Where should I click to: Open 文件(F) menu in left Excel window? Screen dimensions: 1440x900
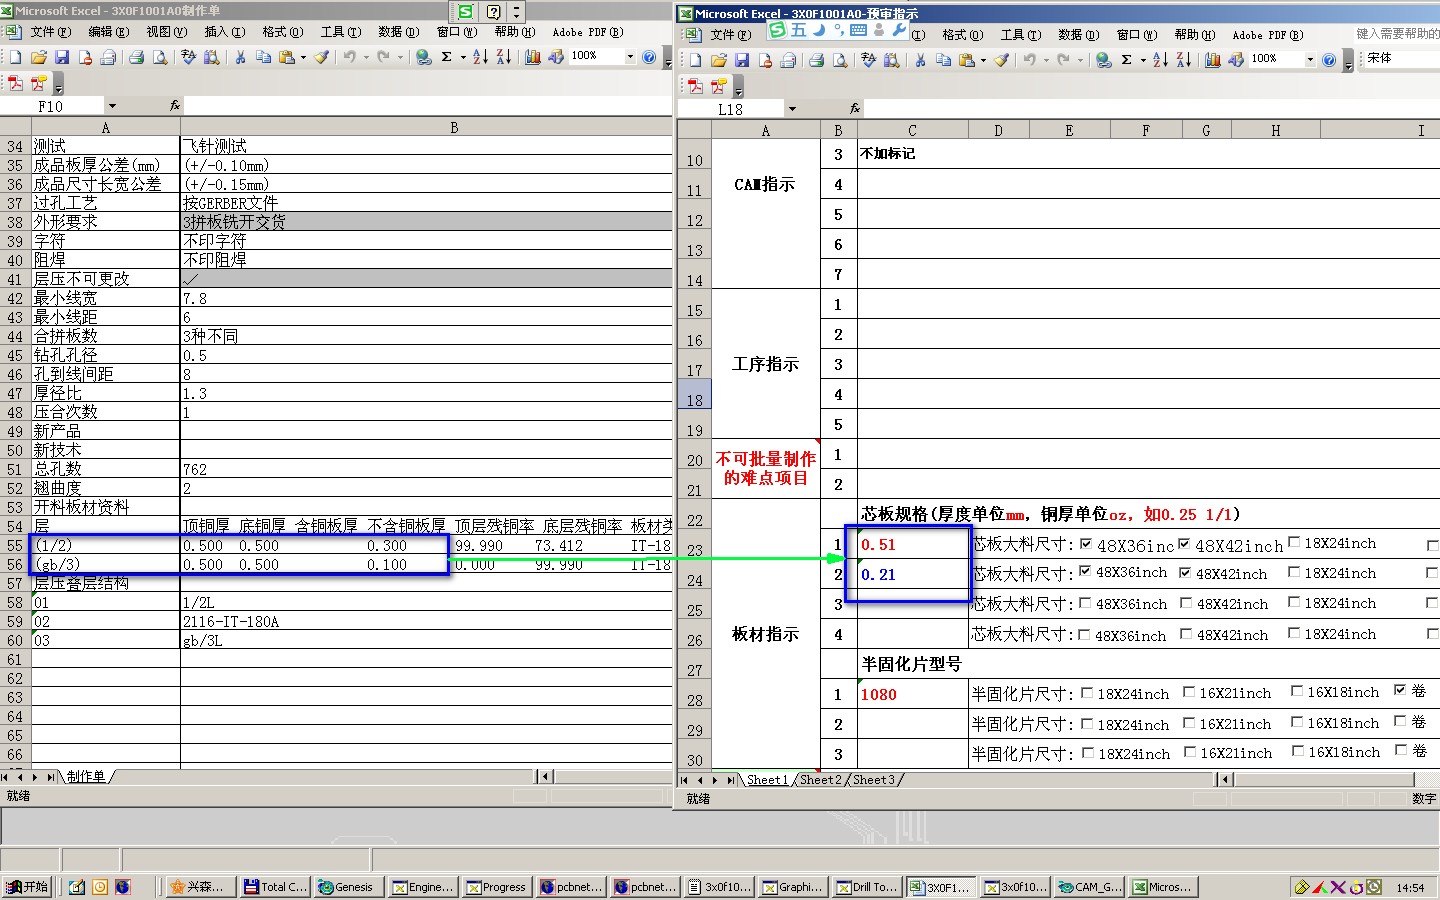pyautogui.click(x=50, y=32)
